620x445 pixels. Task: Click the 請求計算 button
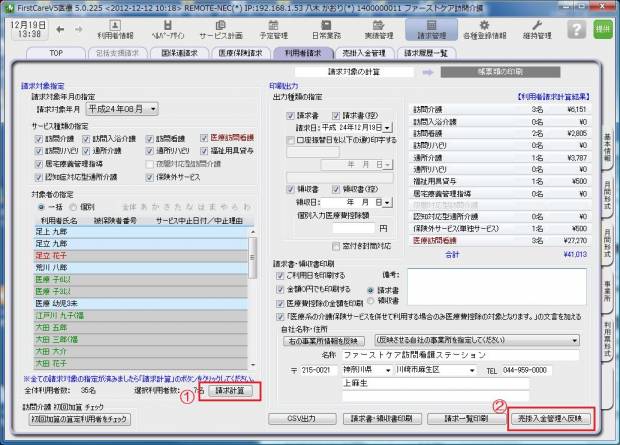pyautogui.click(x=235, y=392)
